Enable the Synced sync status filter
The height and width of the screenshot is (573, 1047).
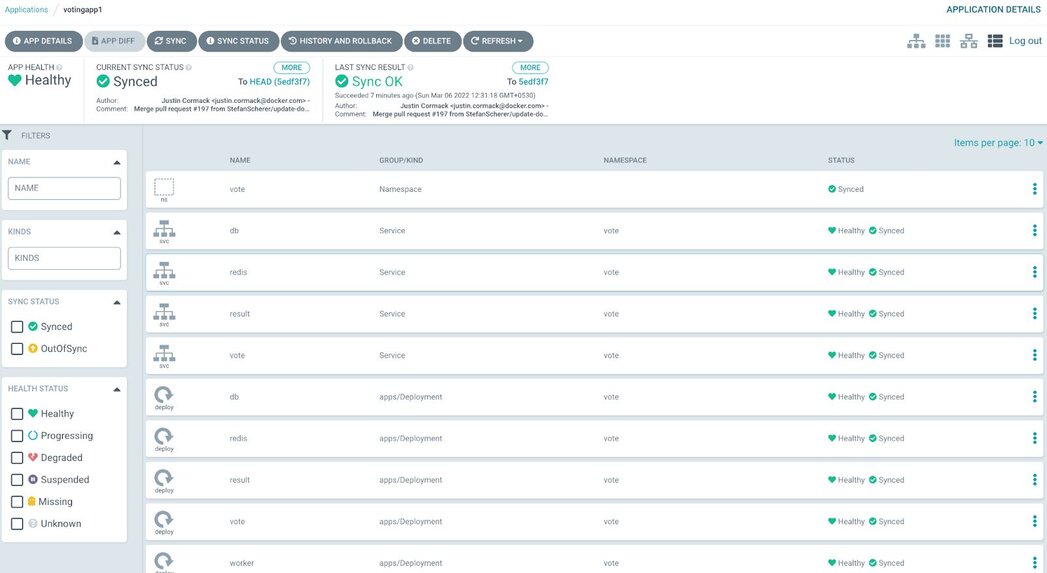pyautogui.click(x=17, y=327)
